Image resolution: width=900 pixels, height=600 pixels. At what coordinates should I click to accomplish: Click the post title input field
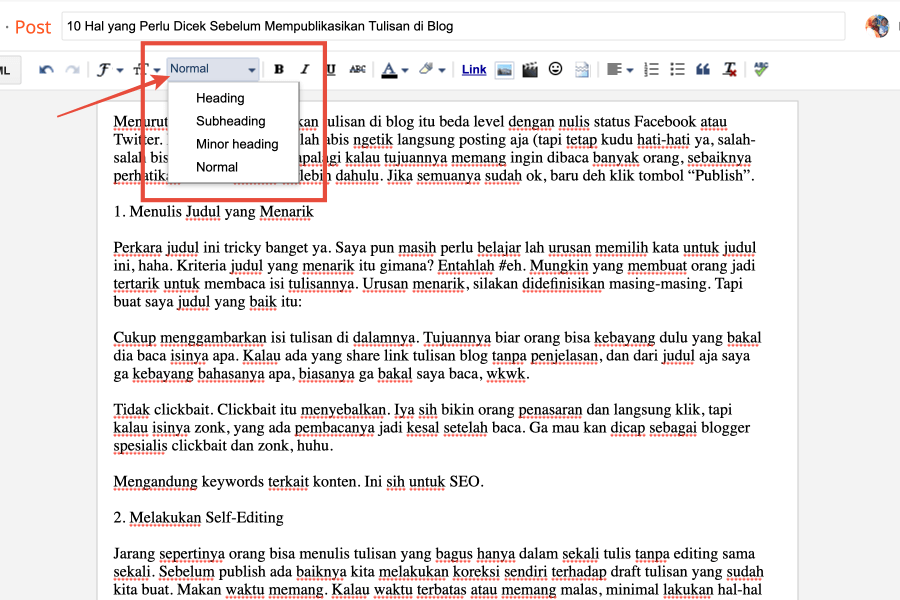tap(453, 26)
